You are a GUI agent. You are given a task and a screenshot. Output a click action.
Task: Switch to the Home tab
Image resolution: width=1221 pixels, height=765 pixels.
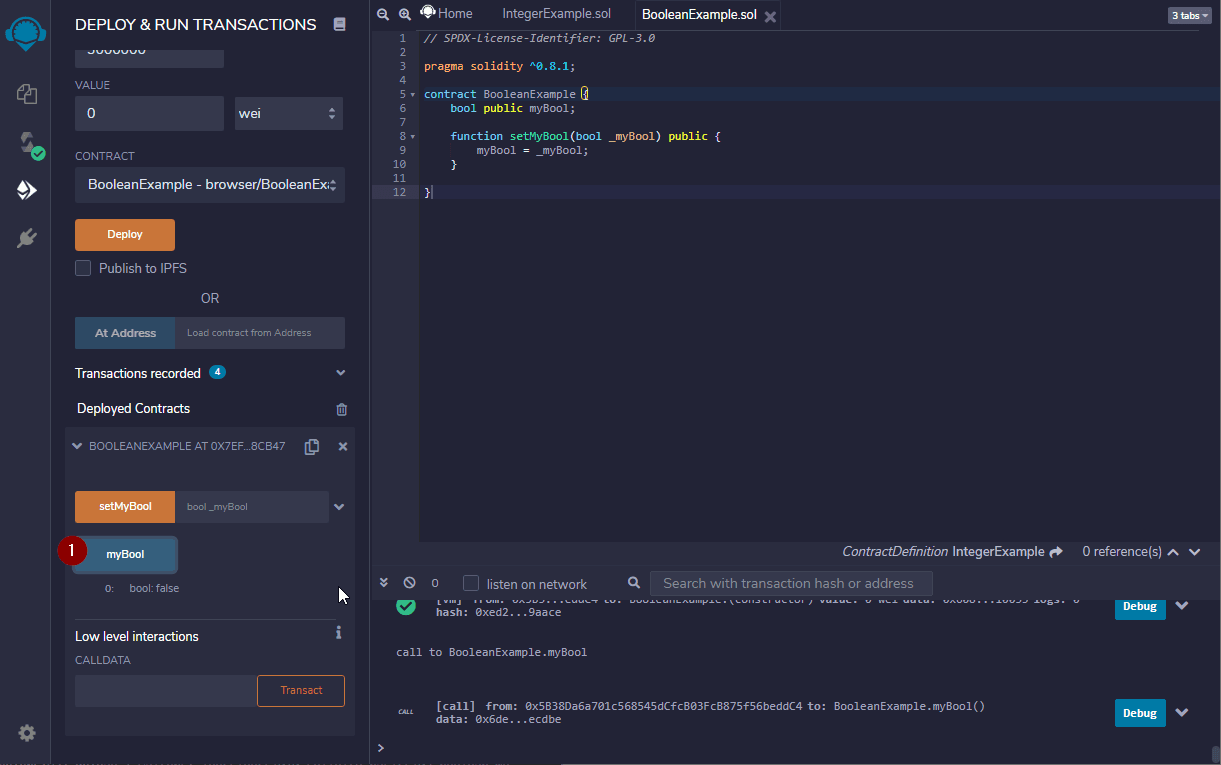click(447, 14)
